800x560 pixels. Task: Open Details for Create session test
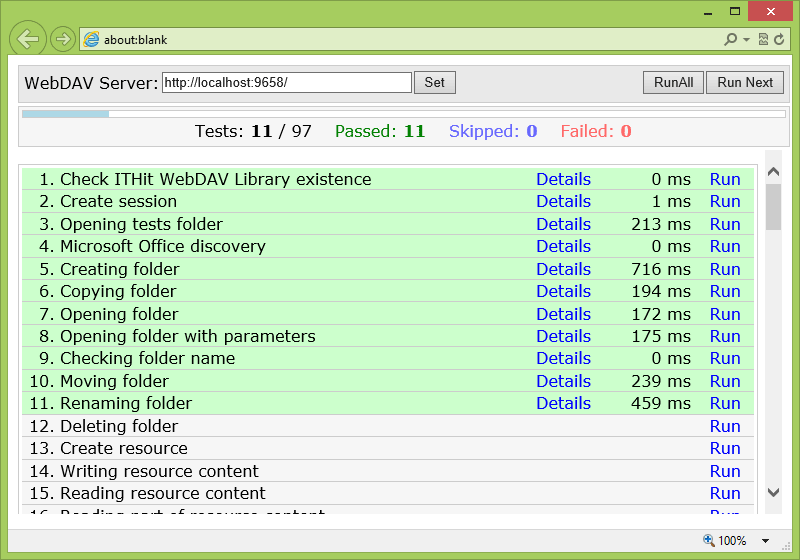coord(563,201)
